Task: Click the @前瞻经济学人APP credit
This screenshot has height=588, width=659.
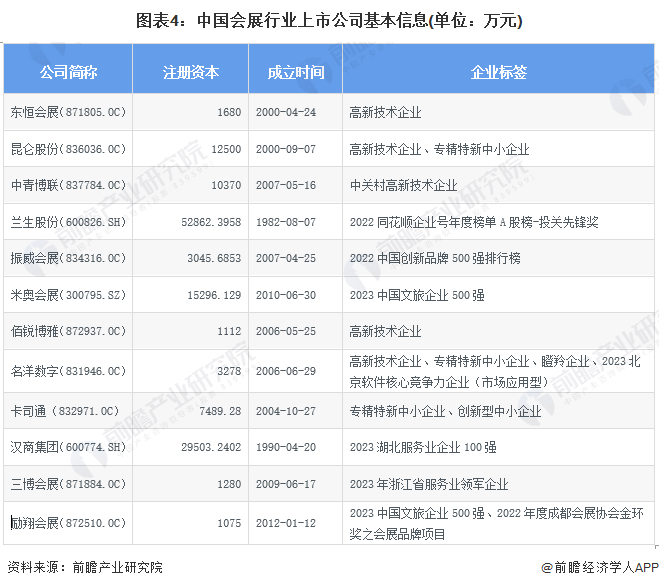Action: point(600,567)
